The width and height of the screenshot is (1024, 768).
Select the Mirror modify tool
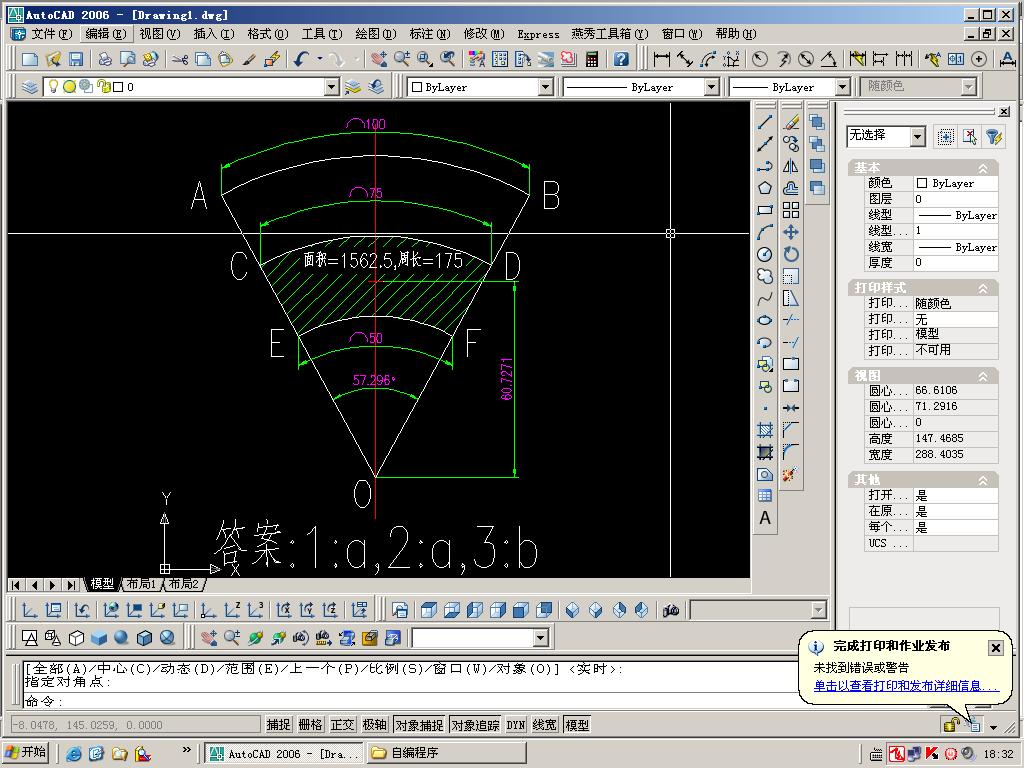[791, 166]
